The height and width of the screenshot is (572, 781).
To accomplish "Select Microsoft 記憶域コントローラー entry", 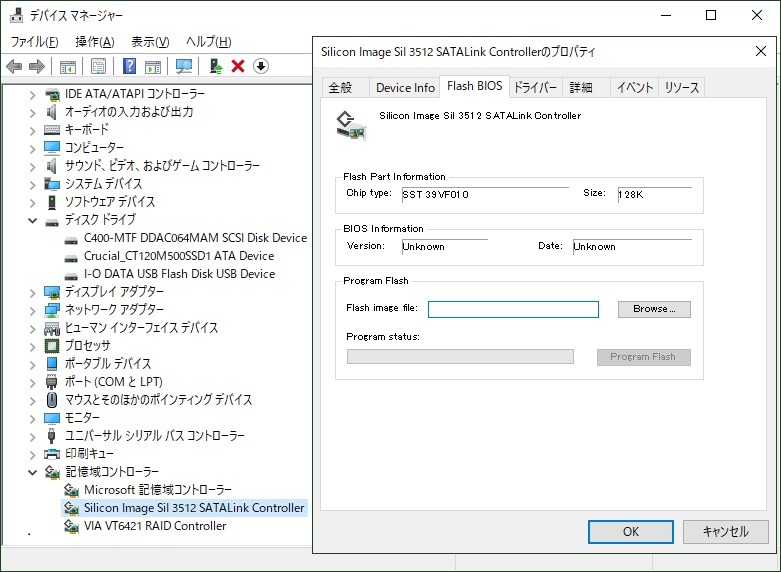I will point(157,490).
